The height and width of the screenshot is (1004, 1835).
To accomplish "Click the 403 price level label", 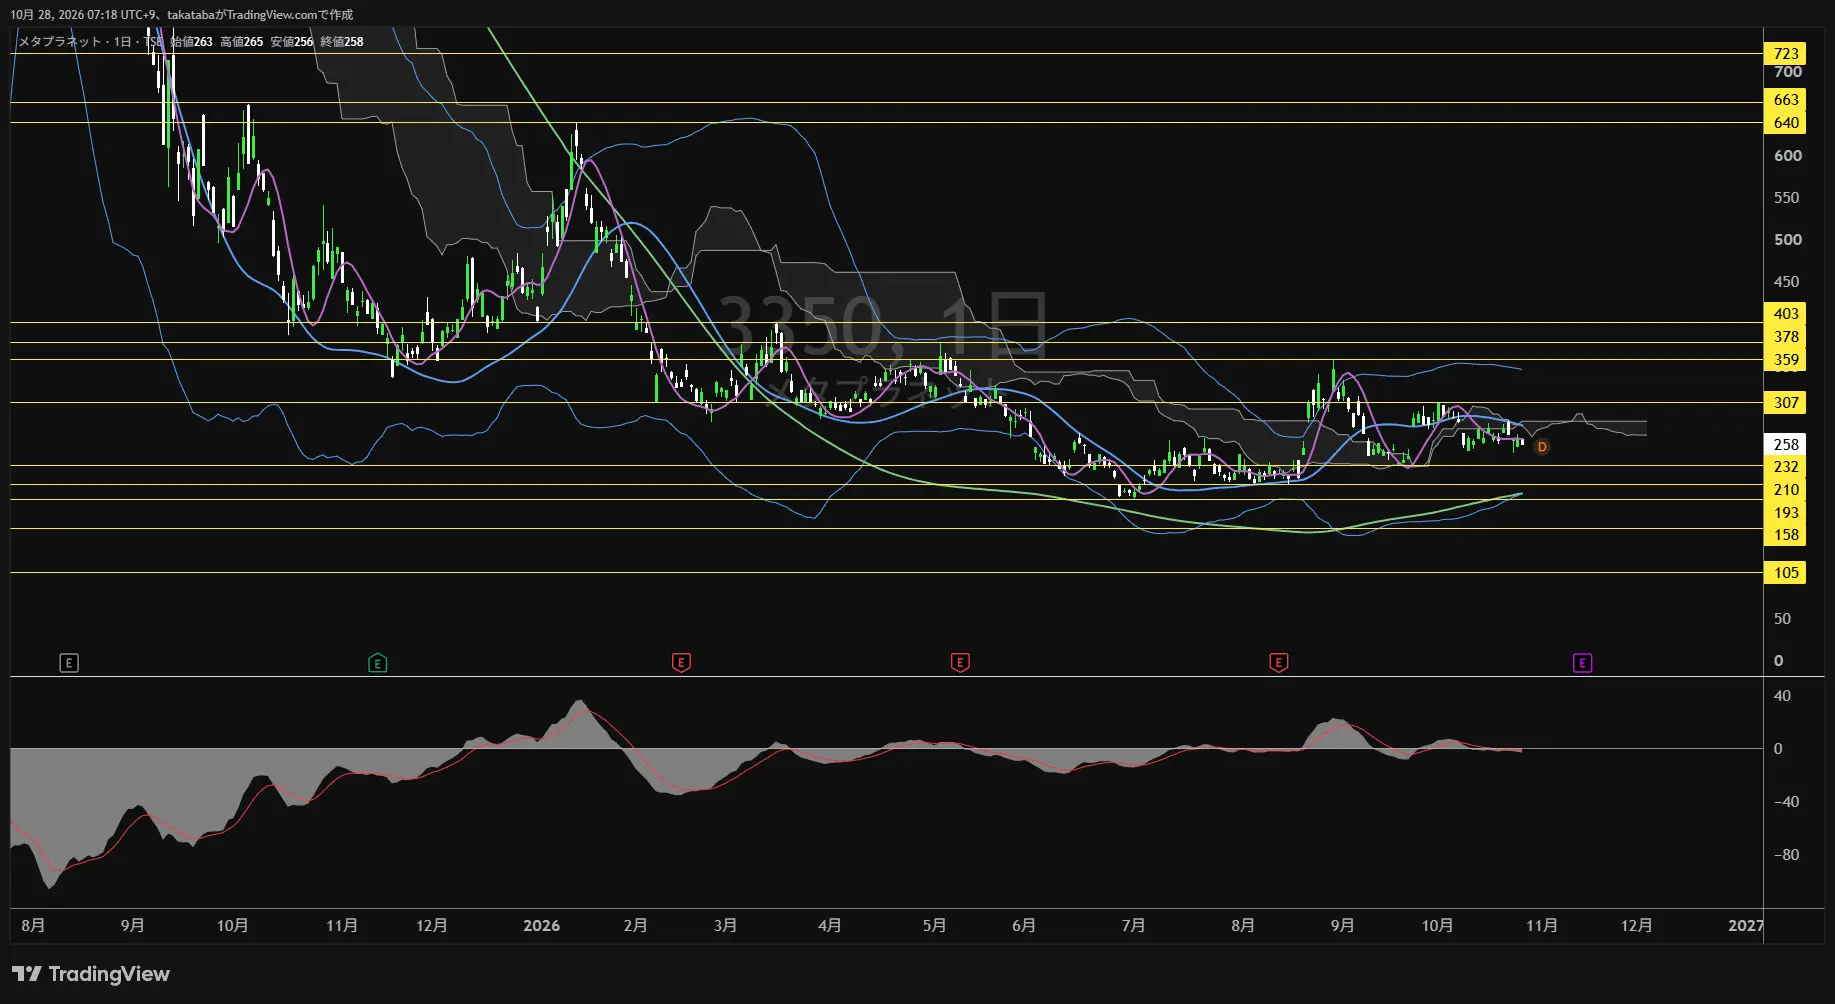I will coord(1785,314).
